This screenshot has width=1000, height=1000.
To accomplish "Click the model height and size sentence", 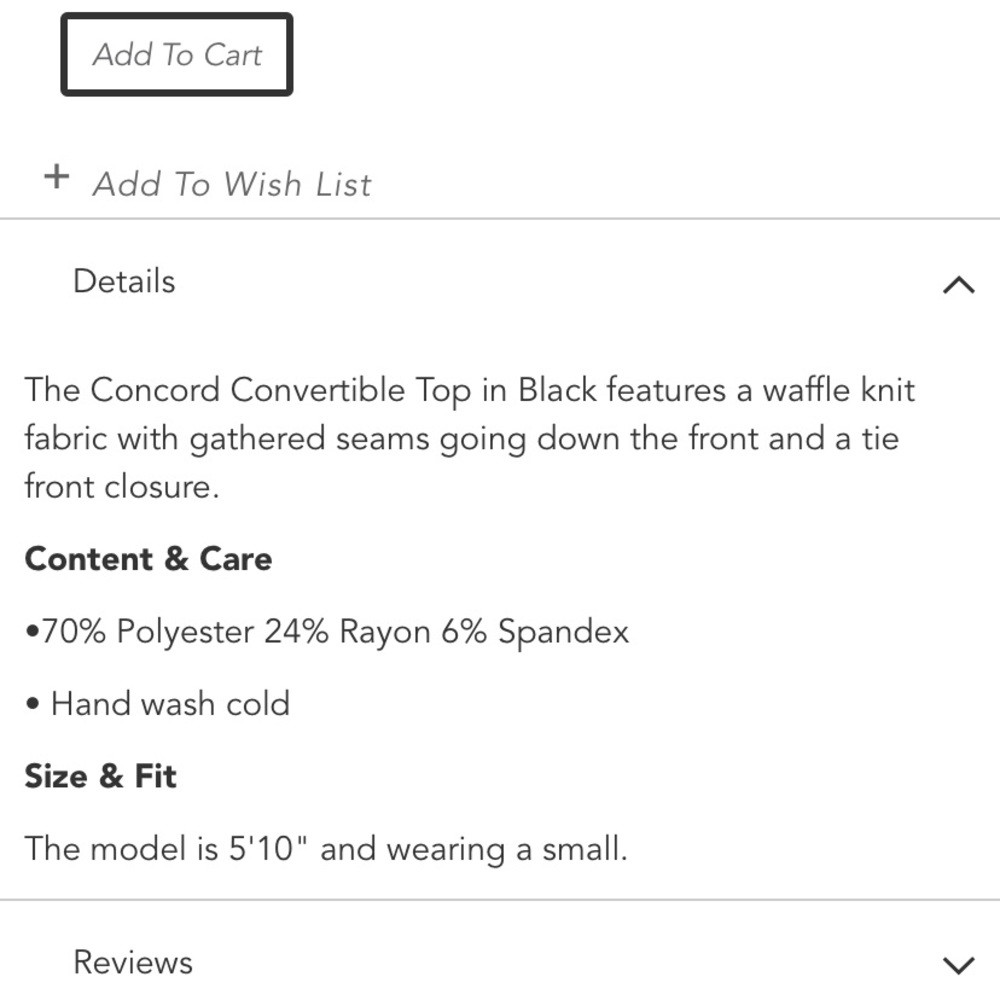I will 326,849.
